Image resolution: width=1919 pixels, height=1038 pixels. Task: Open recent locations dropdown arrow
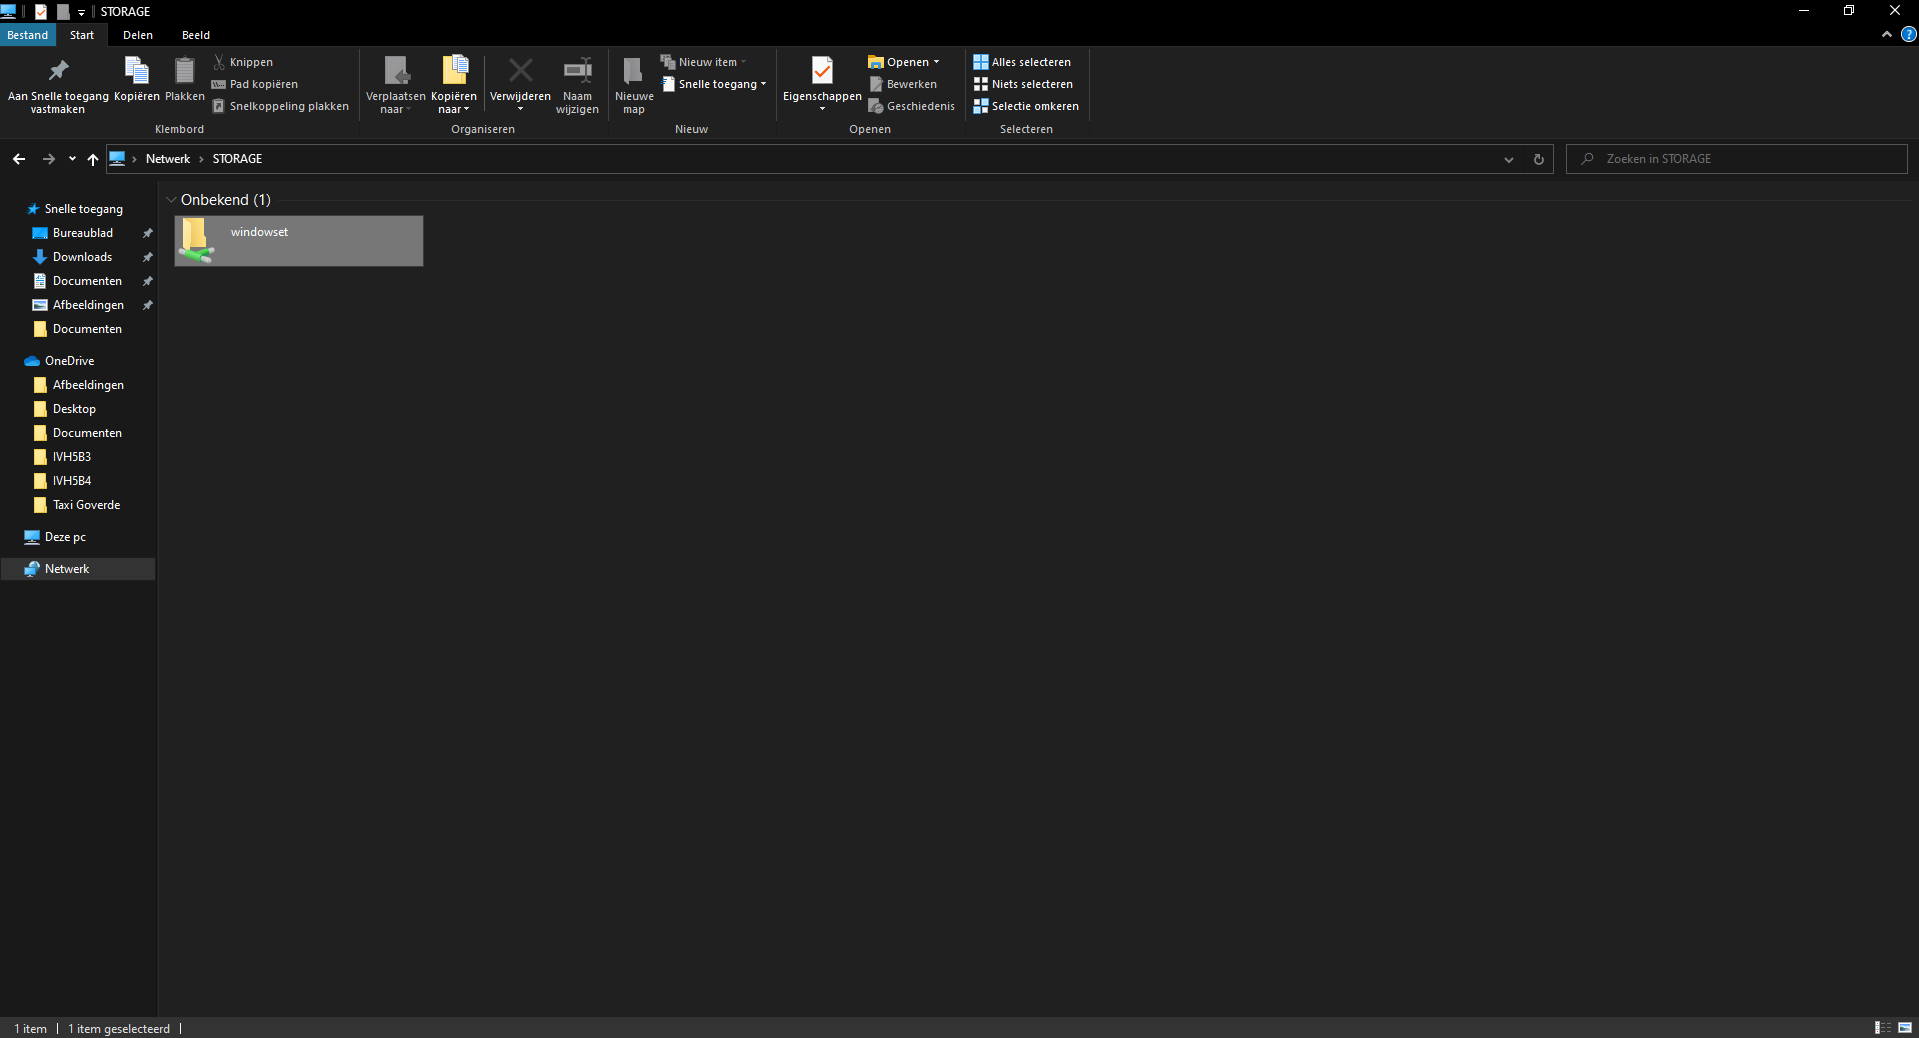tap(72, 159)
